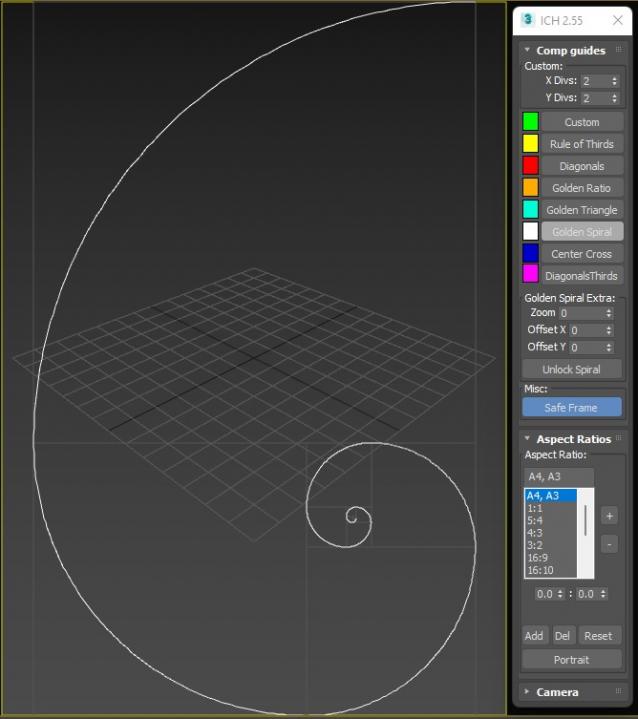Image resolution: width=638 pixels, height=719 pixels.
Task: Click the X Divs spinner arrows
Action: pos(613,81)
